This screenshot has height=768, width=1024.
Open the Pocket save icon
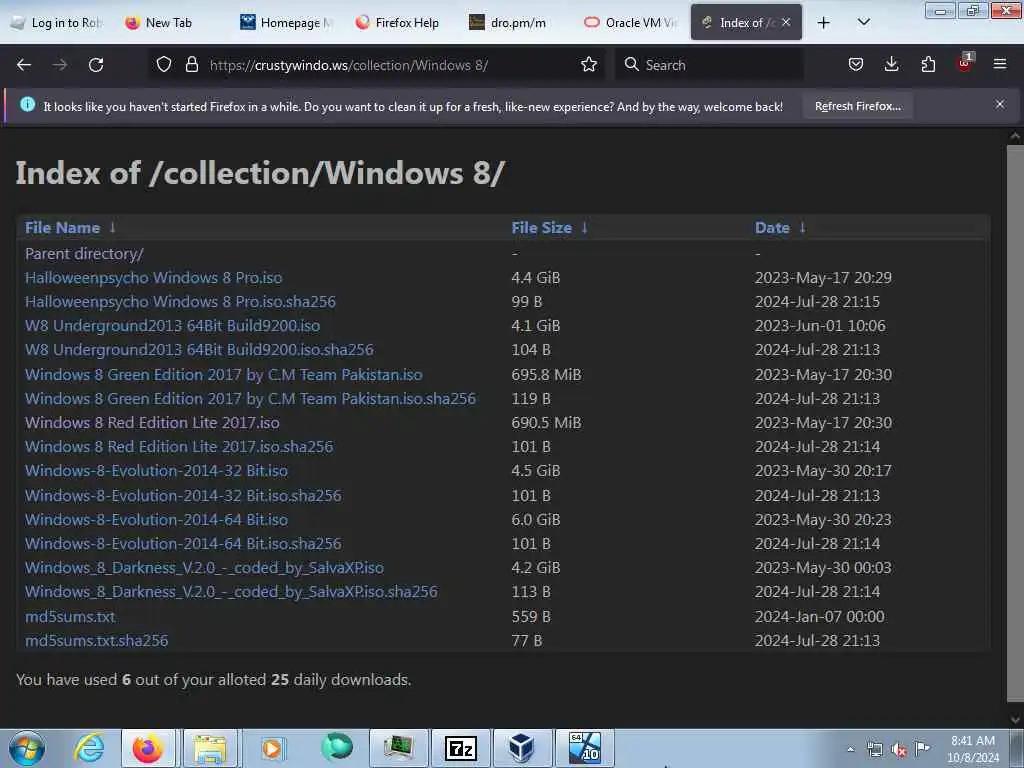click(856, 65)
